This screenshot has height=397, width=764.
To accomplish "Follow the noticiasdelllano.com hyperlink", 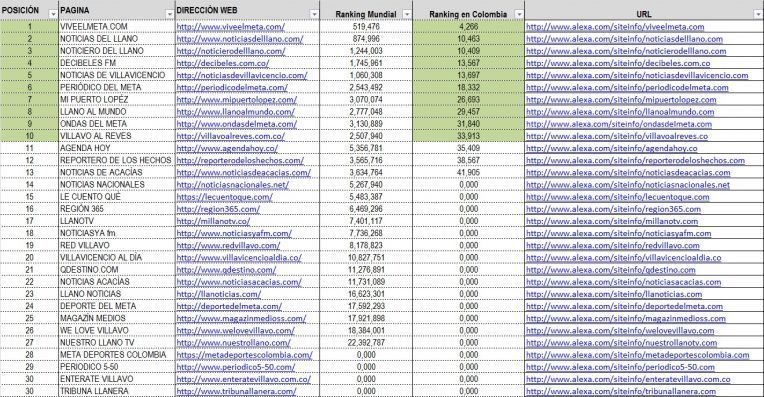I will [240, 39].
